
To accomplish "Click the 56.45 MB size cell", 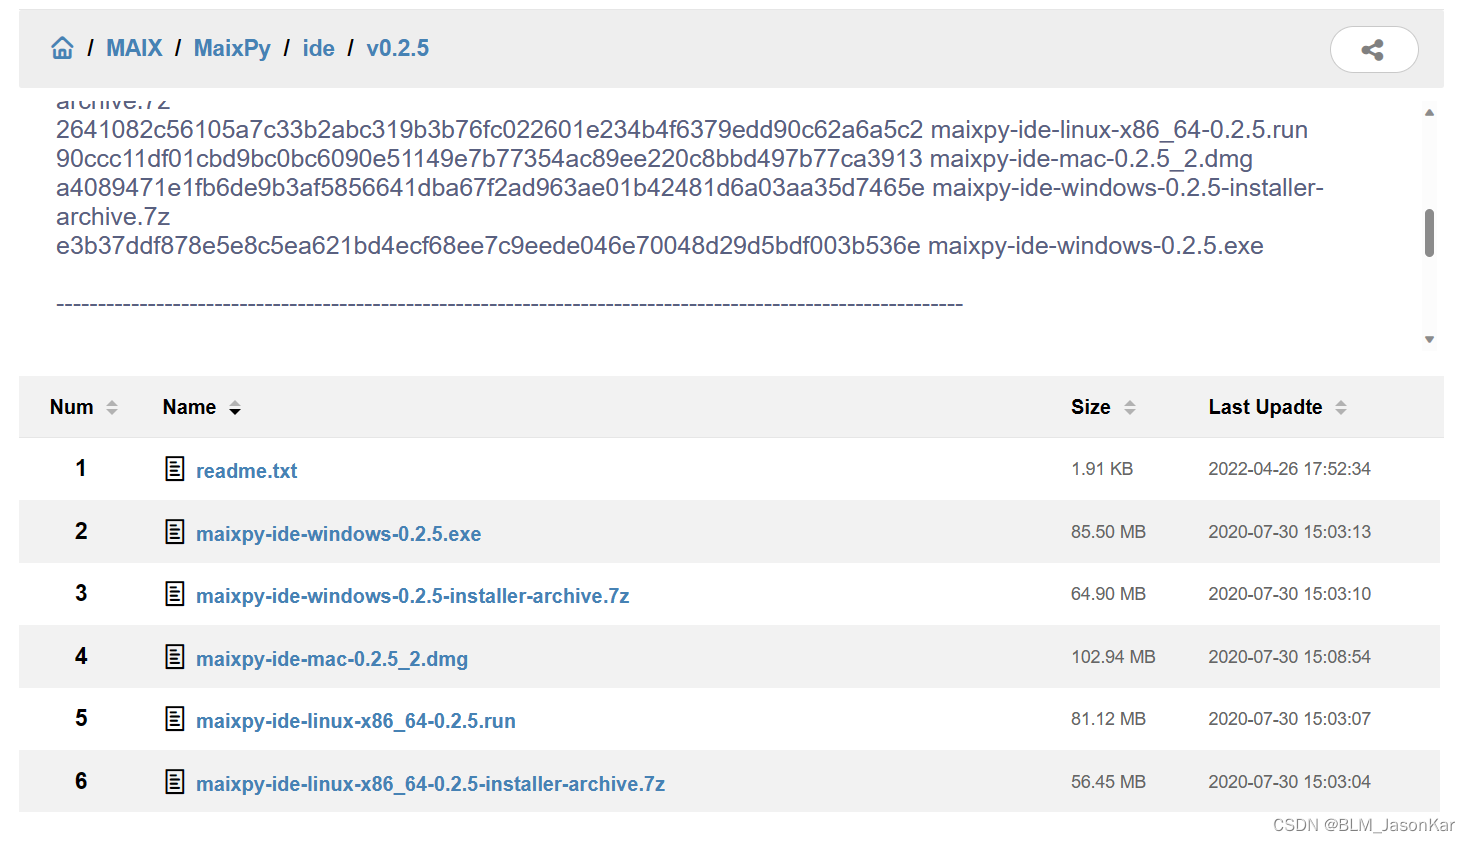I will [x=1108, y=782].
